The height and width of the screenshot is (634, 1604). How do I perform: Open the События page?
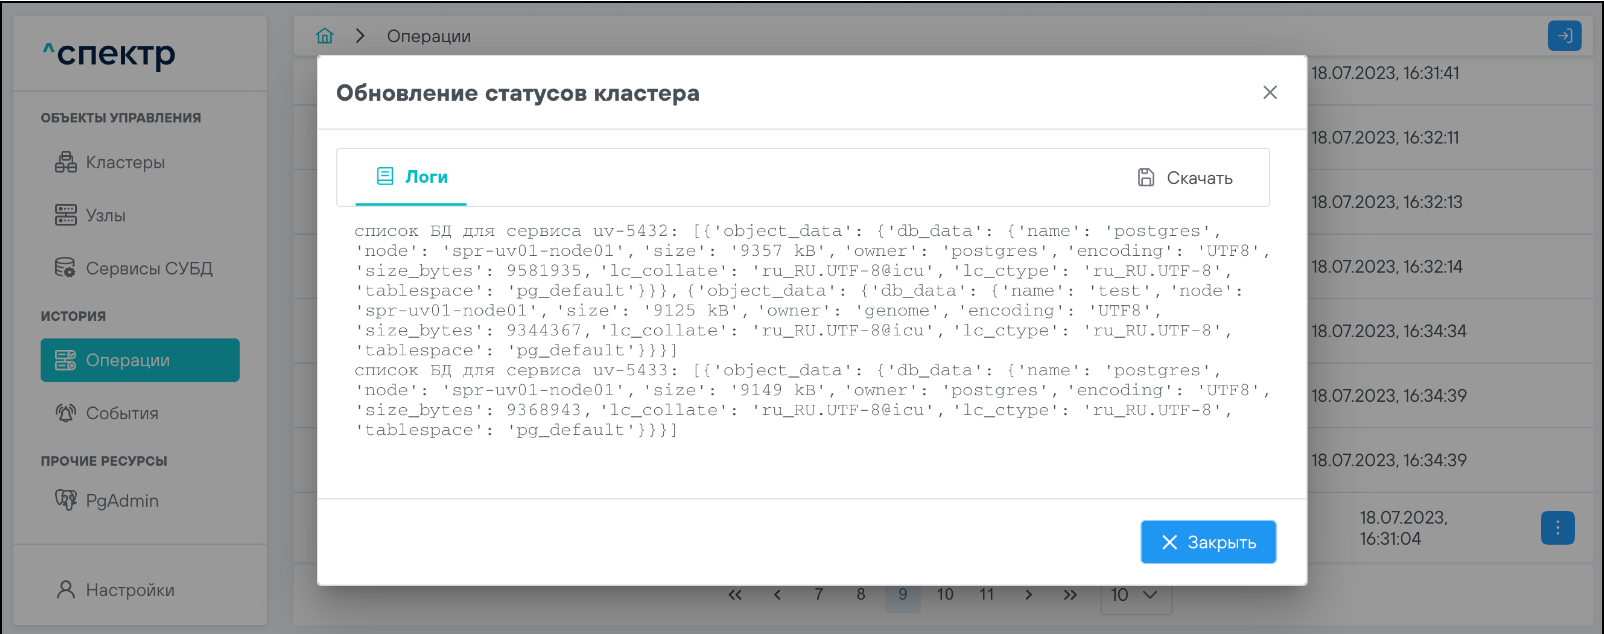(x=121, y=413)
